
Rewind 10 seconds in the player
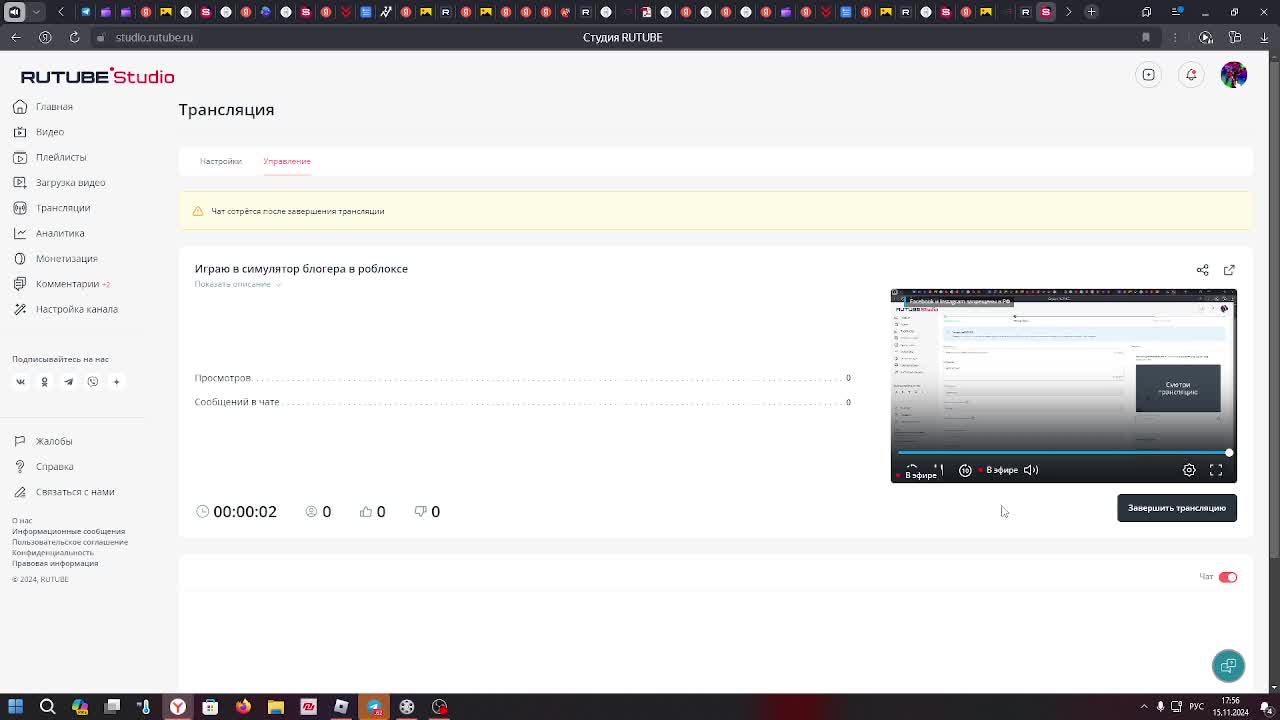965,470
